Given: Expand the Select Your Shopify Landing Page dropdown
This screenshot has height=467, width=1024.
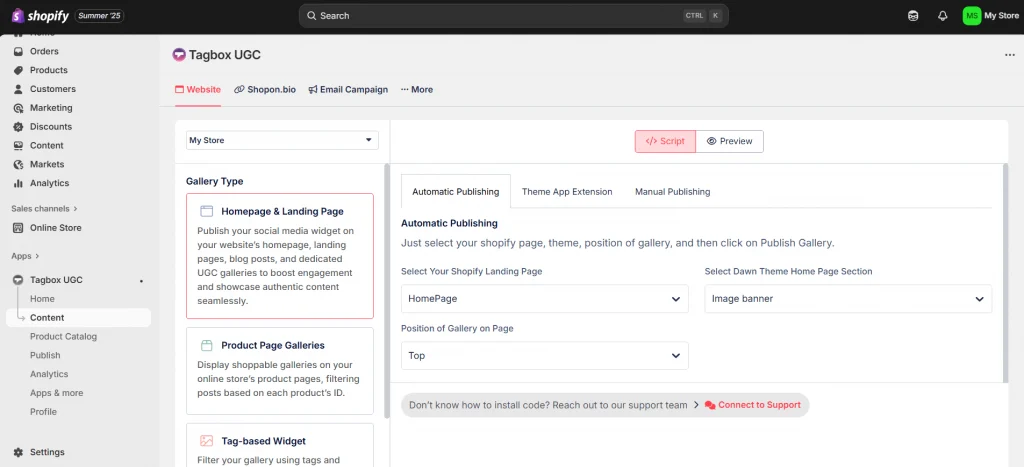Looking at the screenshot, I should (544, 298).
